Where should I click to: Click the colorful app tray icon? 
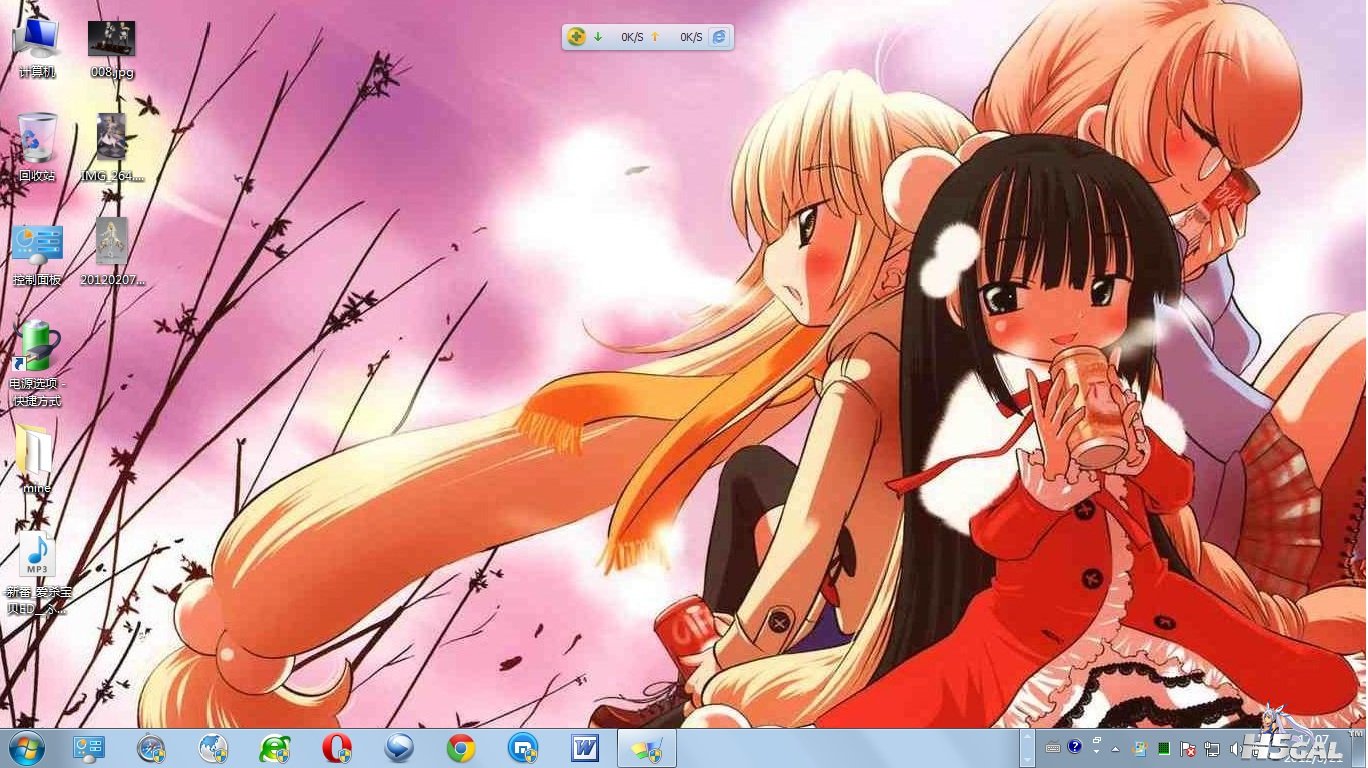pos(1140,748)
